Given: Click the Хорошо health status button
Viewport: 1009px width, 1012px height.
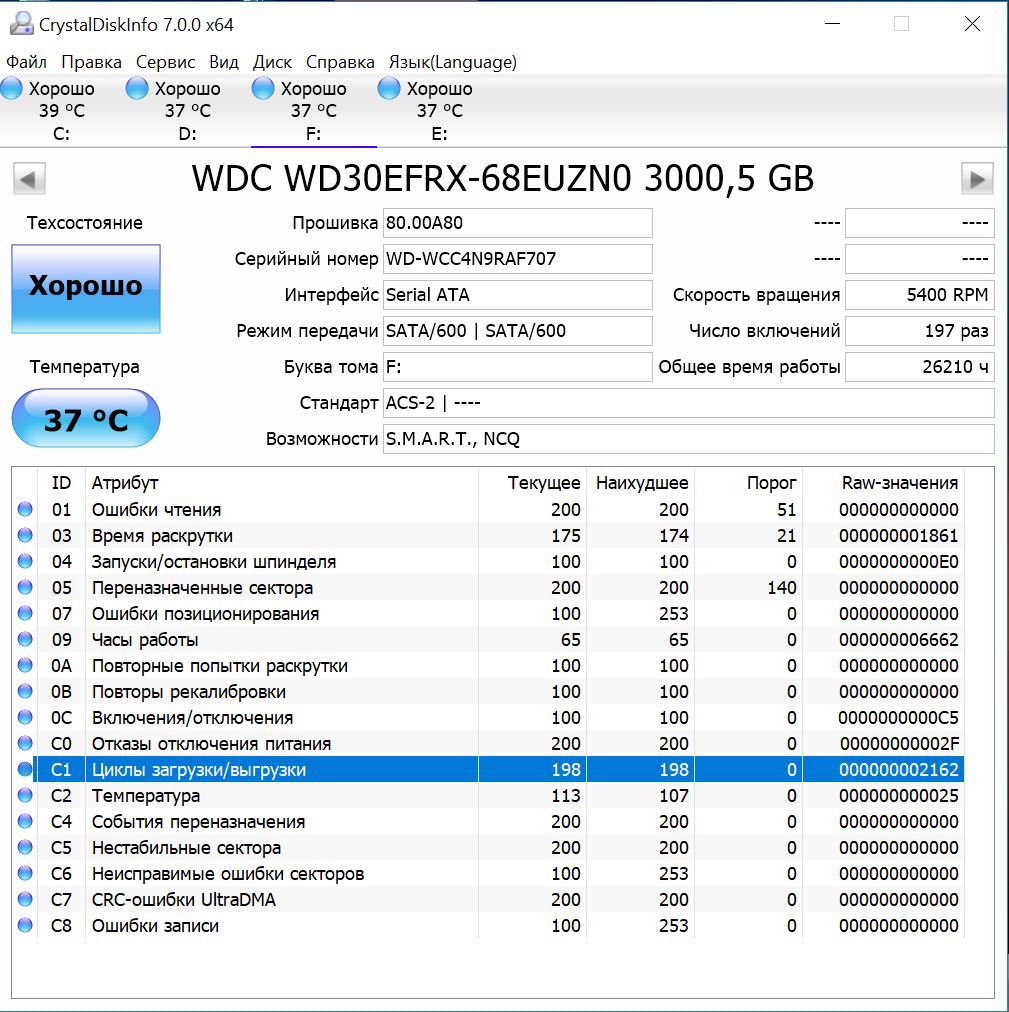Looking at the screenshot, I should click(85, 288).
